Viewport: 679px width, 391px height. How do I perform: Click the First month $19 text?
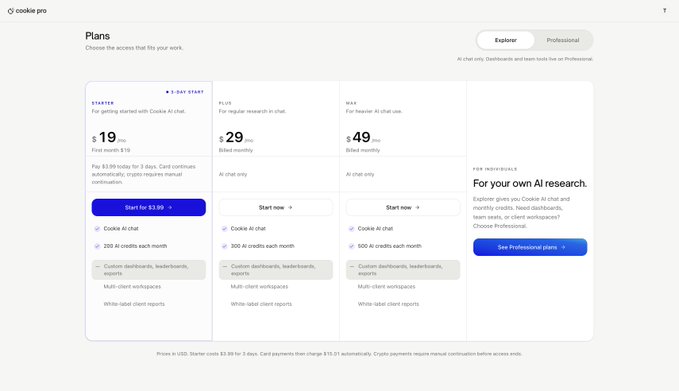[x=111, y=150]
